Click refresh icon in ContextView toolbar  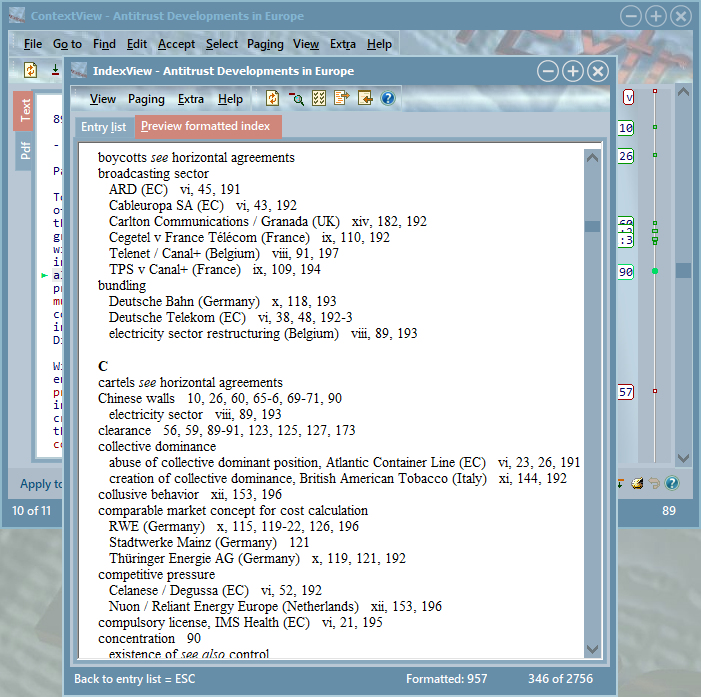(x=30, y=70)
